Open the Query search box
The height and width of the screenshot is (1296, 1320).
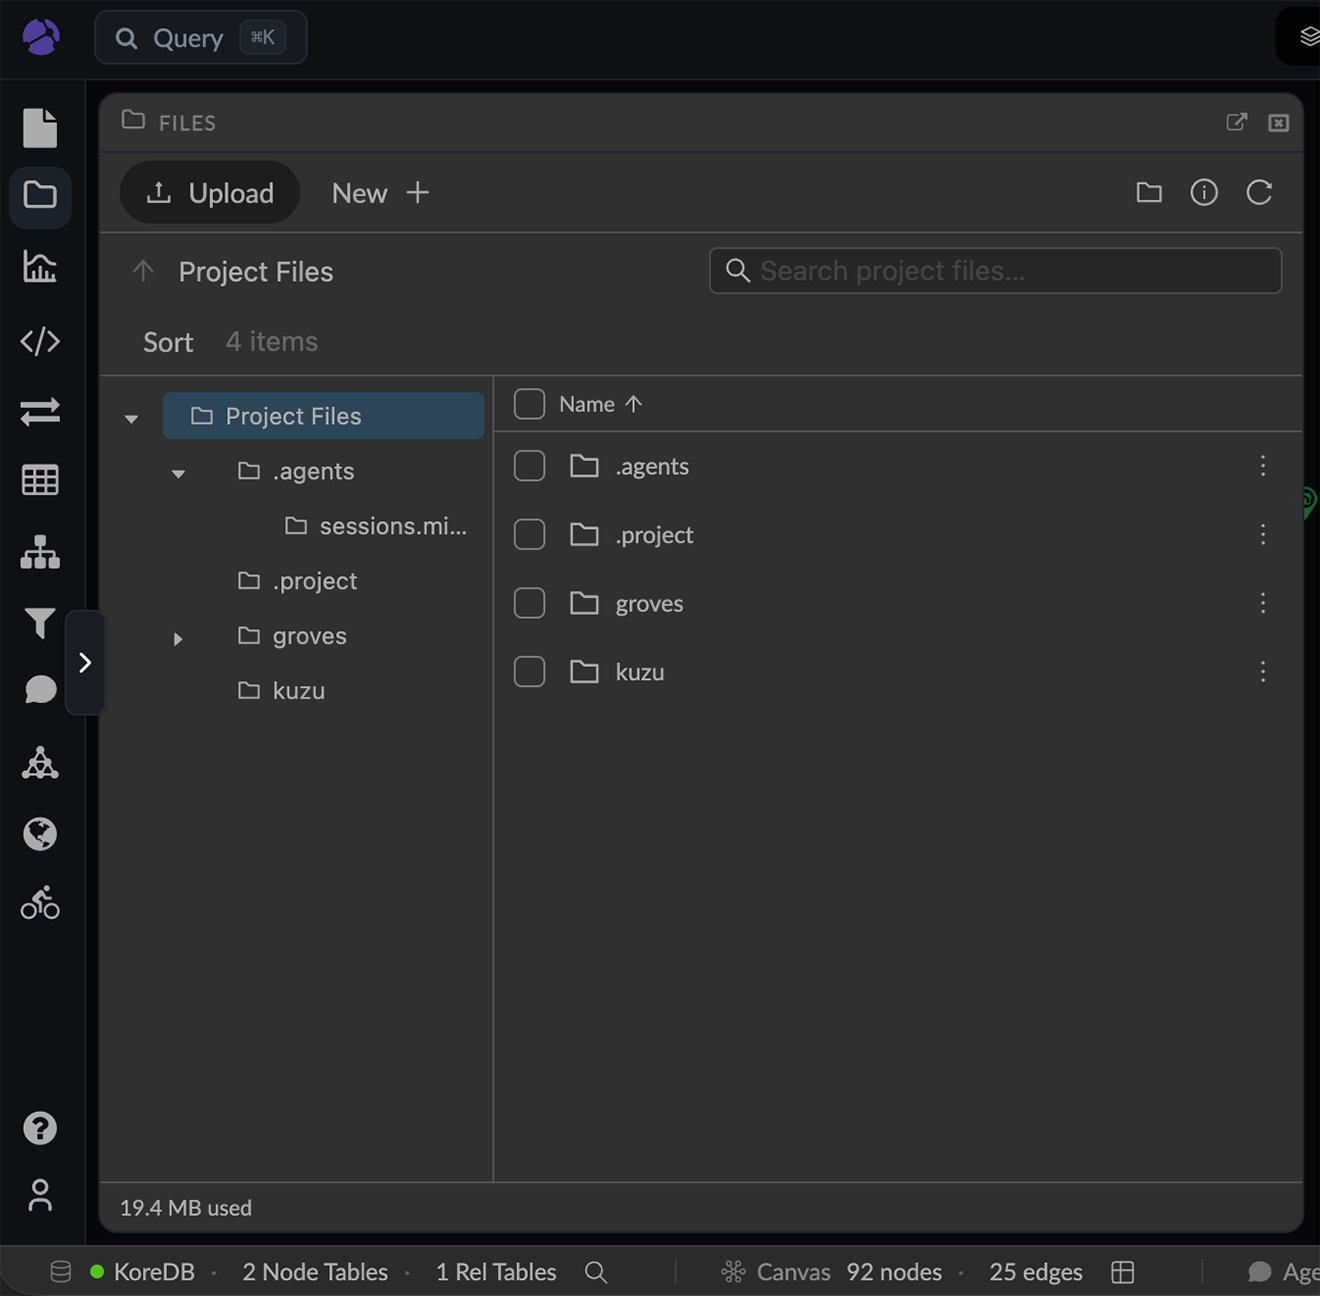click(201, 38)
